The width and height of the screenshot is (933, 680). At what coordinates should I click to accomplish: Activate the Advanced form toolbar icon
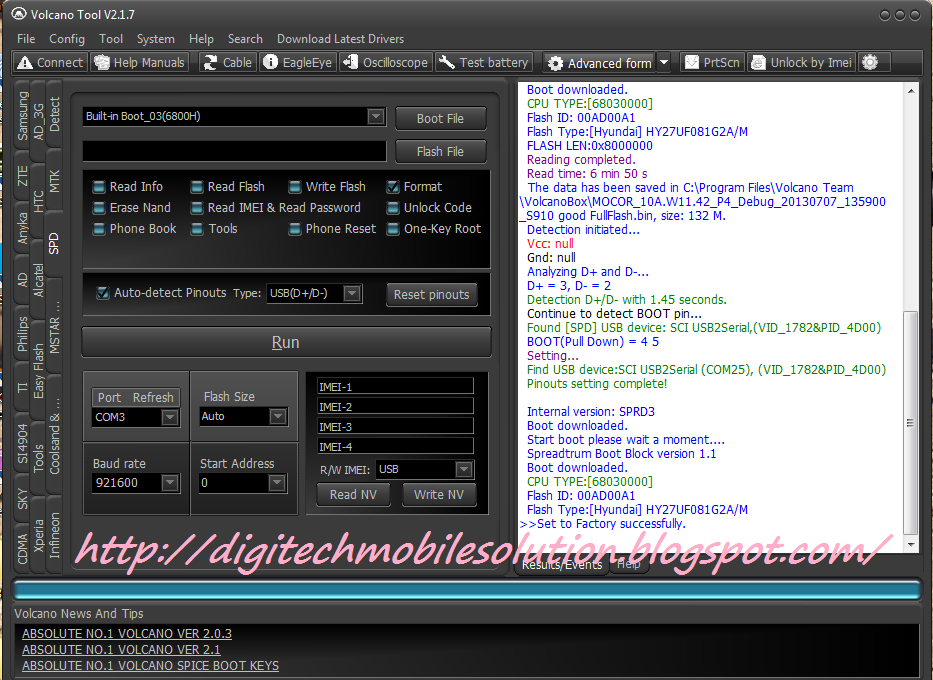[x=598, y=62]
